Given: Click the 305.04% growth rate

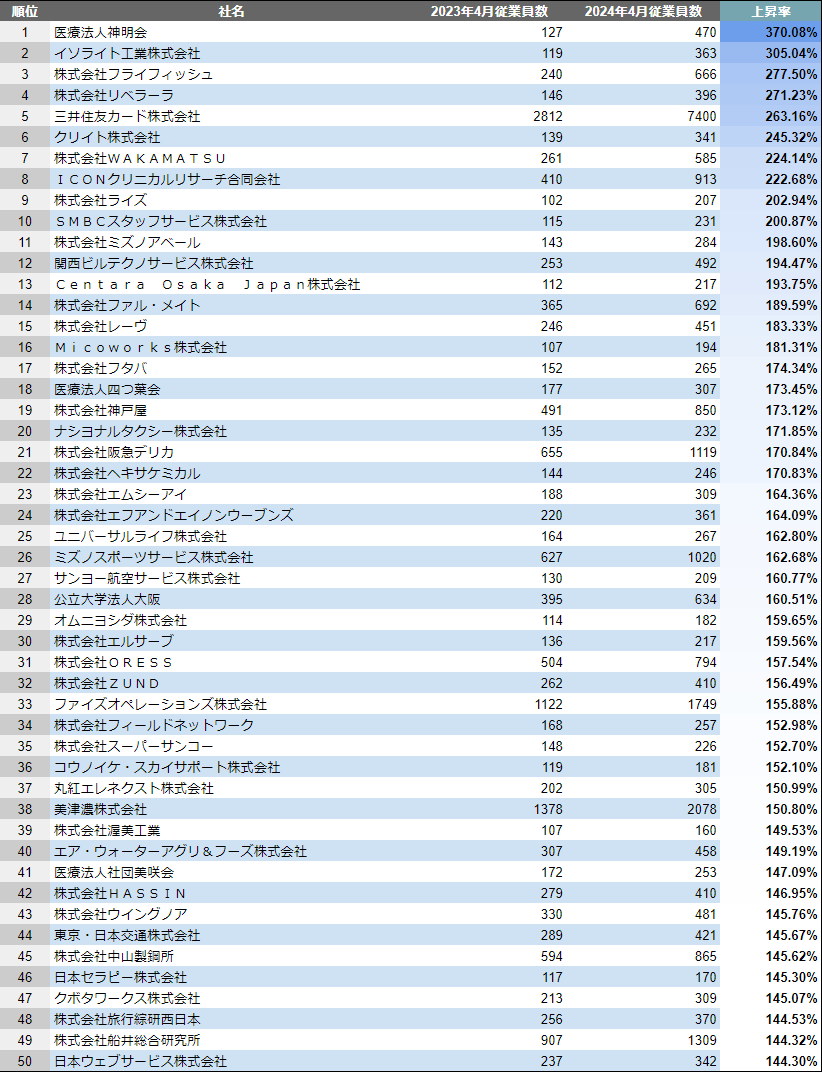Looking at the screenshot, I should pyautogui.click(x=791, y=53).
